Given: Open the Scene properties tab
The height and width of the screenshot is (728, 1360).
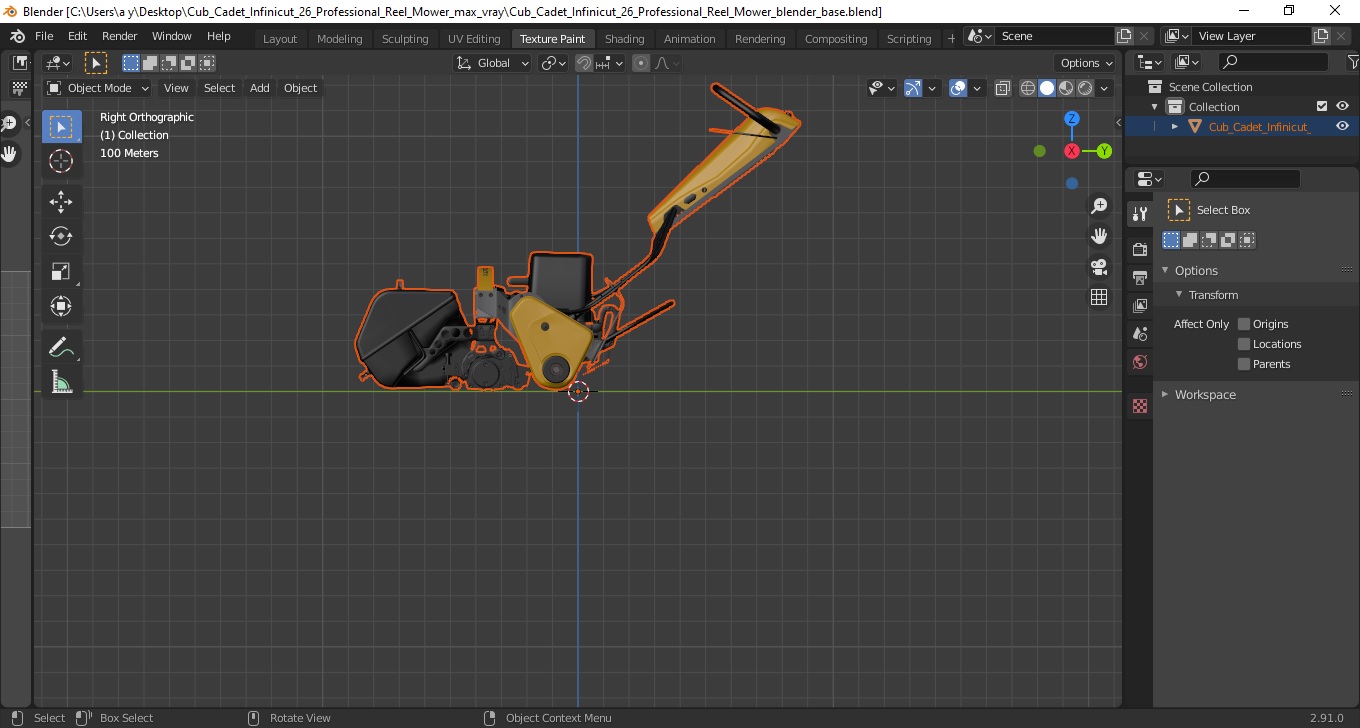Looking at the screenshot, I should pos(1139,333).
